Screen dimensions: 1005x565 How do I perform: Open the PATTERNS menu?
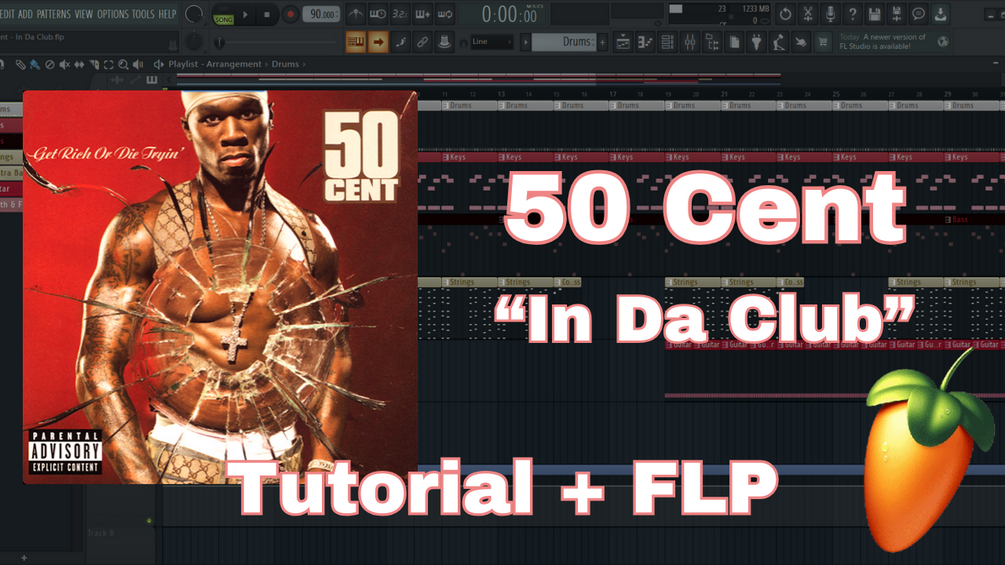pyautogui.click(x=54, y=13)
